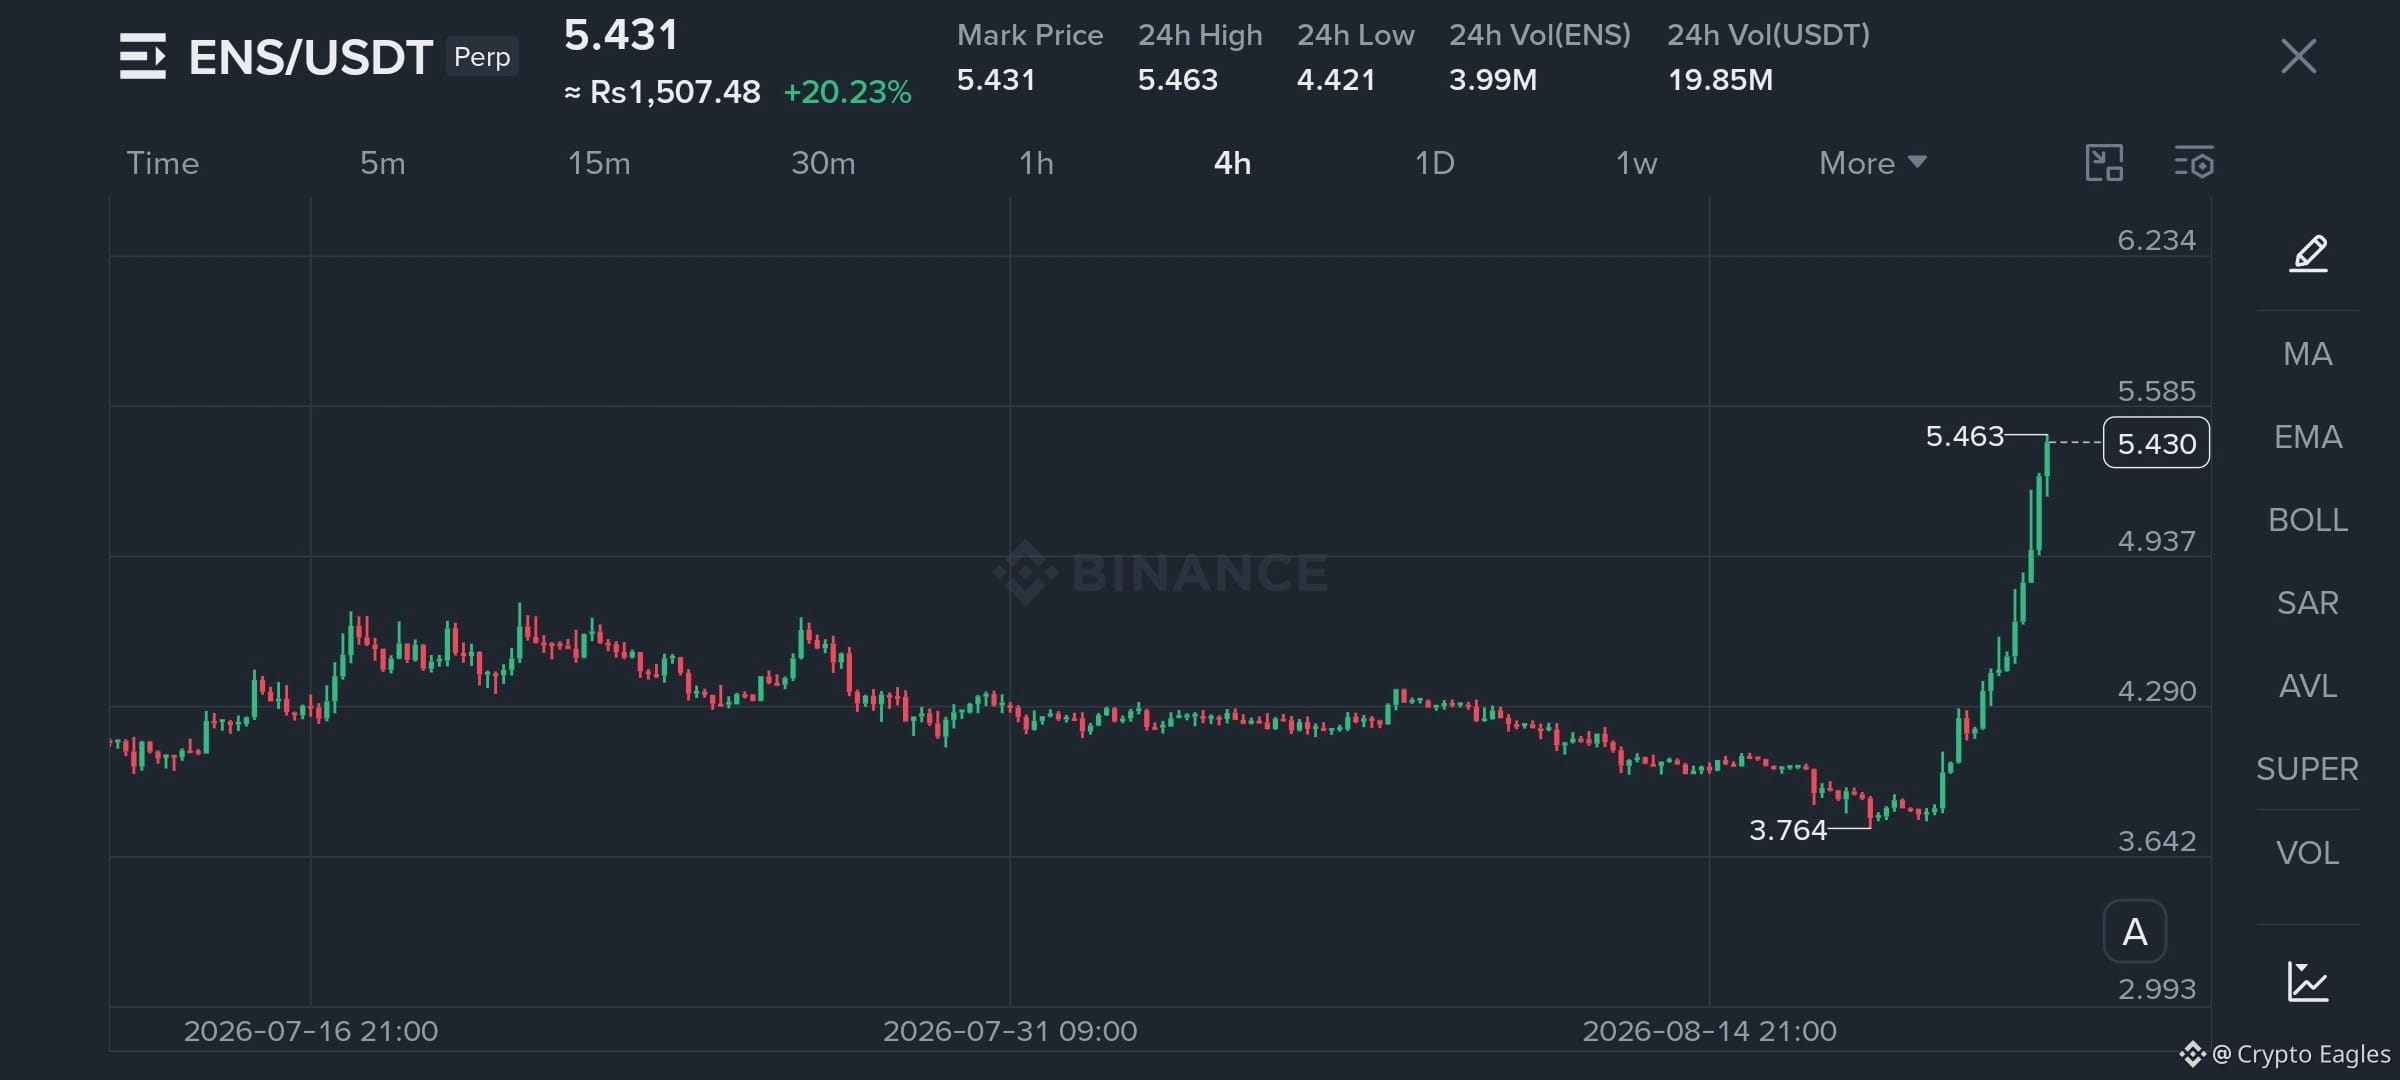Select the drawing pencil tool
Viewport: 2400px width, 1080px height.
pyautogui.click(x=2308, y=253)
